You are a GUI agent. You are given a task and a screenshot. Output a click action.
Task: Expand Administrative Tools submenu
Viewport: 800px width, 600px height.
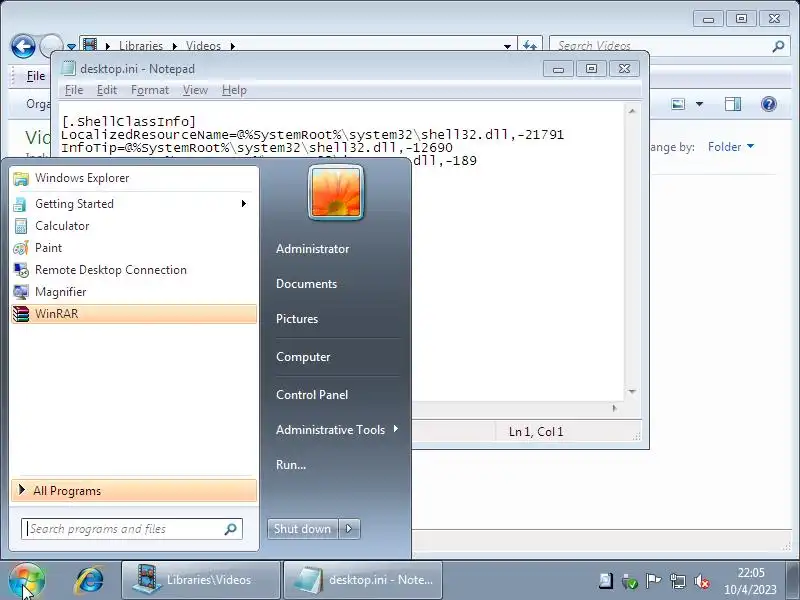337,430
